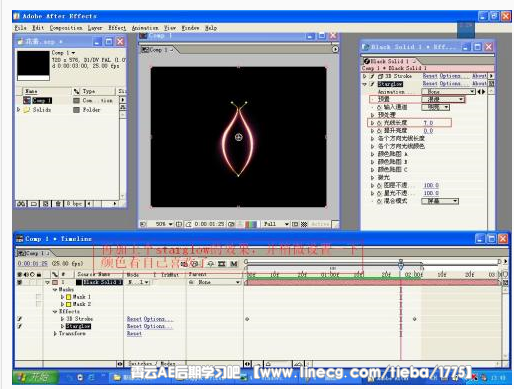This screenshot has height=389, width=514.
Task: Open the Animation menu
Action: pyautogui.click(x=145, y=28)
